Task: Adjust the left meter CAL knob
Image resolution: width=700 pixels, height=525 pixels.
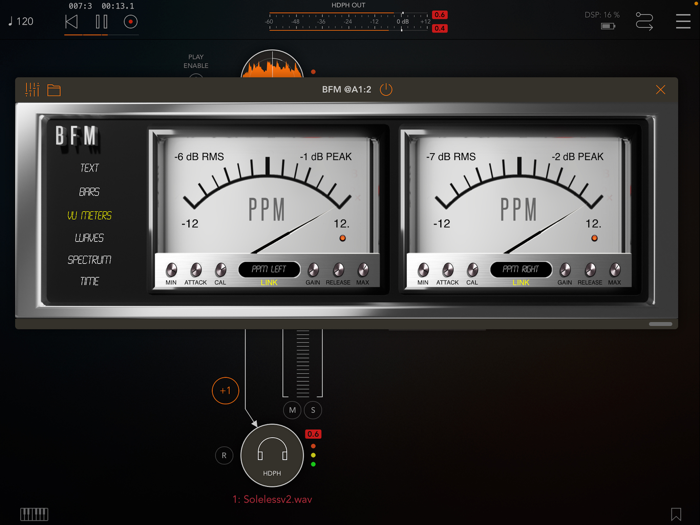Action: 221,270
